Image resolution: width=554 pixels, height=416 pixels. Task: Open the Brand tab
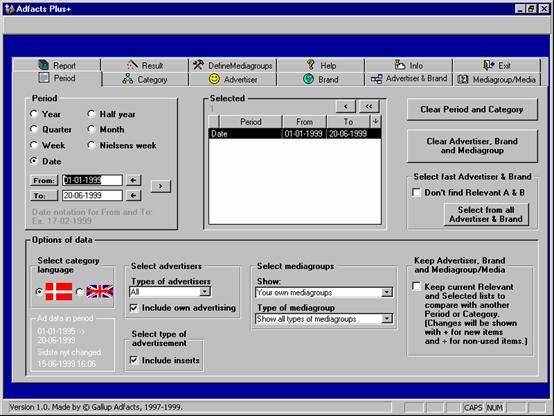click(x=320, y=79)
